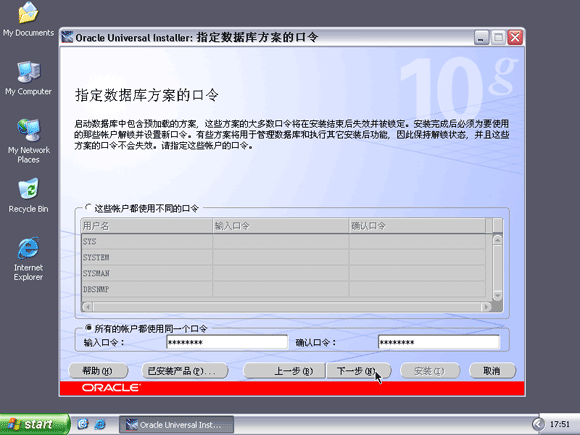This screenshot has height=435, width=580.
Task: Click the 用户名 column header
Action: click(146, 226)
